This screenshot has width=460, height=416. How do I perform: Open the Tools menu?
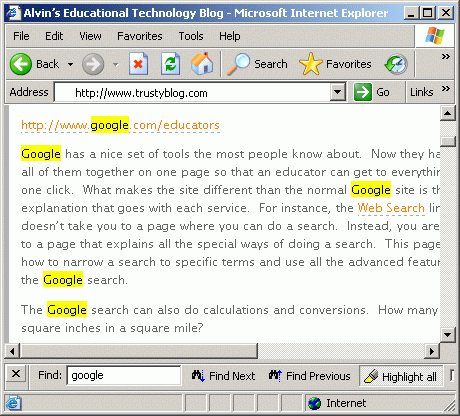(x=191, y=36)
